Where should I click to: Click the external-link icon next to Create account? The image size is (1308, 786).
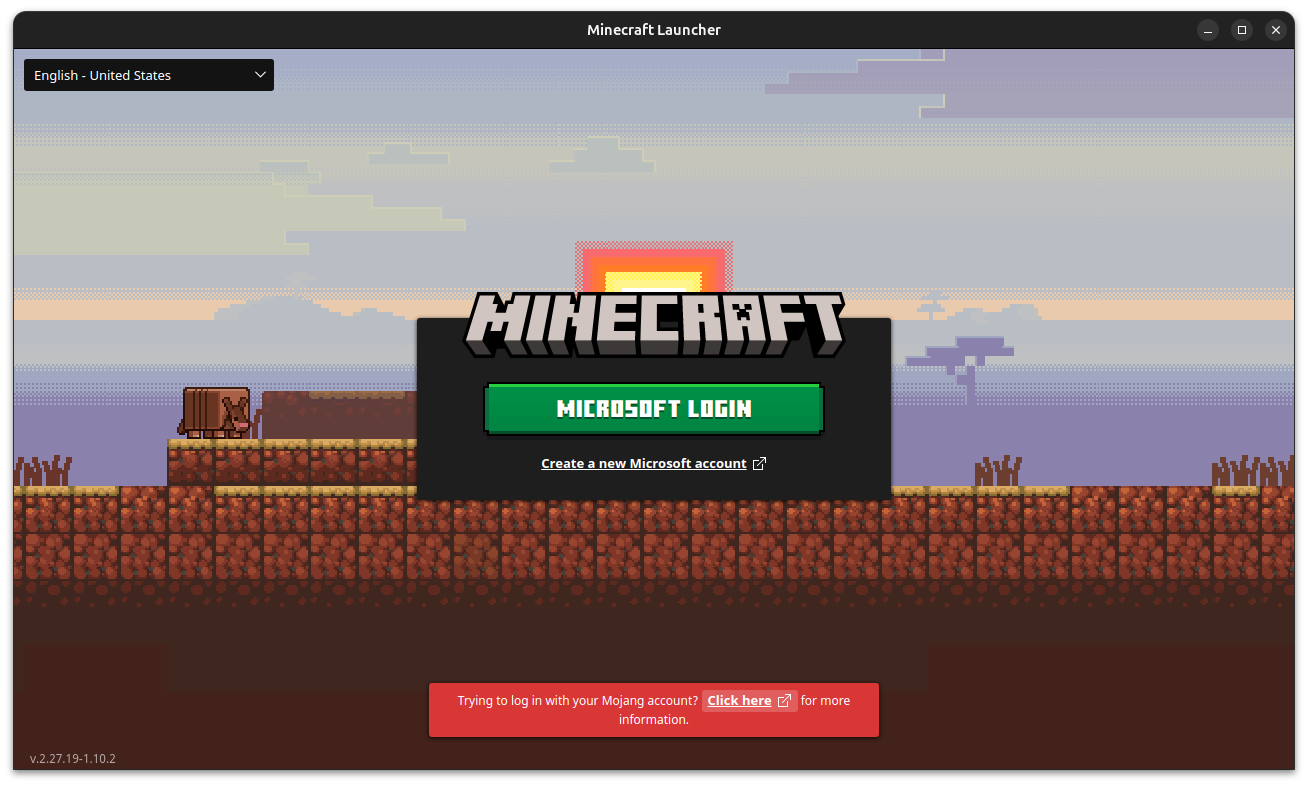[x=760, y=463]
